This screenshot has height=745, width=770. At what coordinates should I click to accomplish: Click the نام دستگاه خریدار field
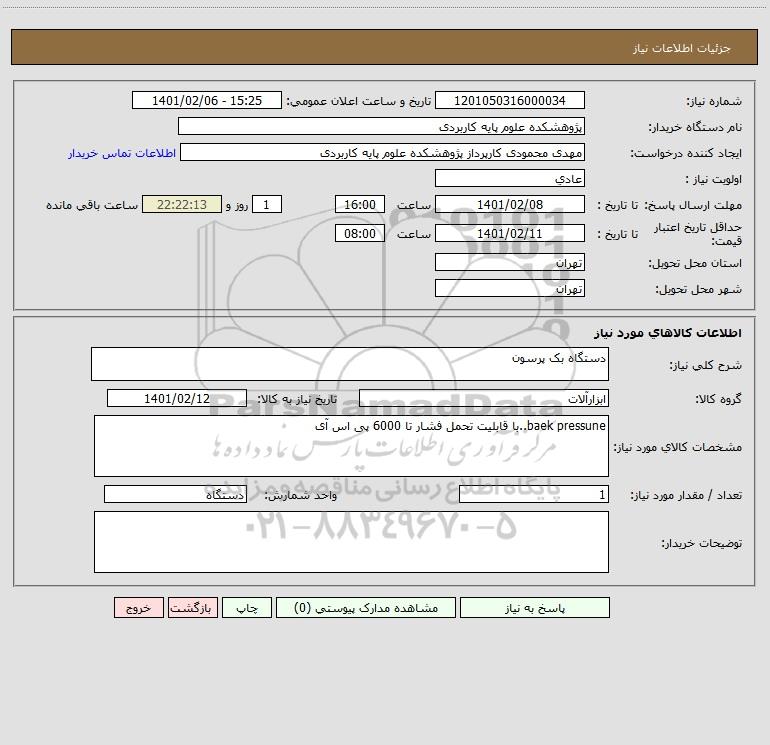point(381,126)
